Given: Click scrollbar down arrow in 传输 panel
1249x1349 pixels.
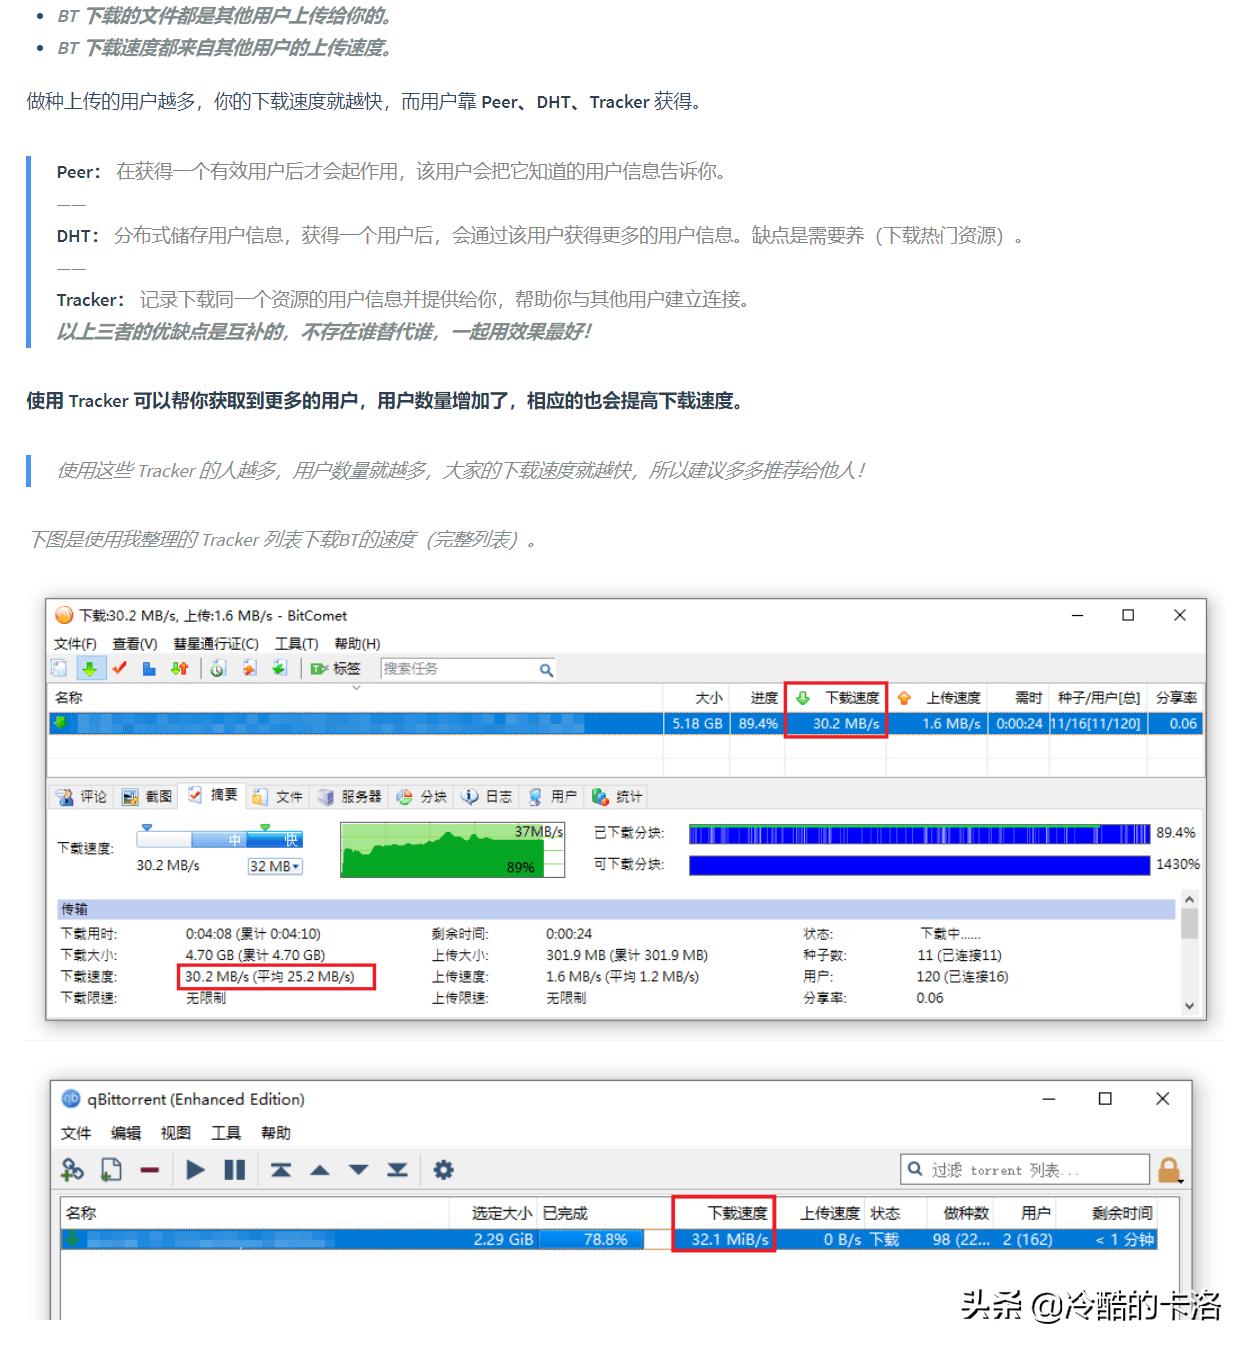Looking at the screenshot, I should tap(1189, 1006).
